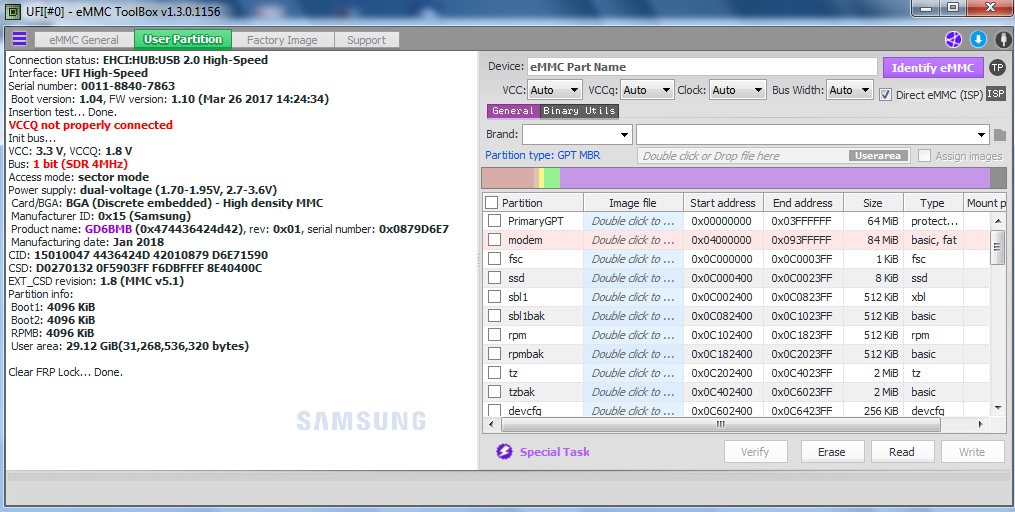Check the ssd partition checkbox
Image resolution: width=1015 pixels, height=512 pixels.
click(x=495, y=278)
